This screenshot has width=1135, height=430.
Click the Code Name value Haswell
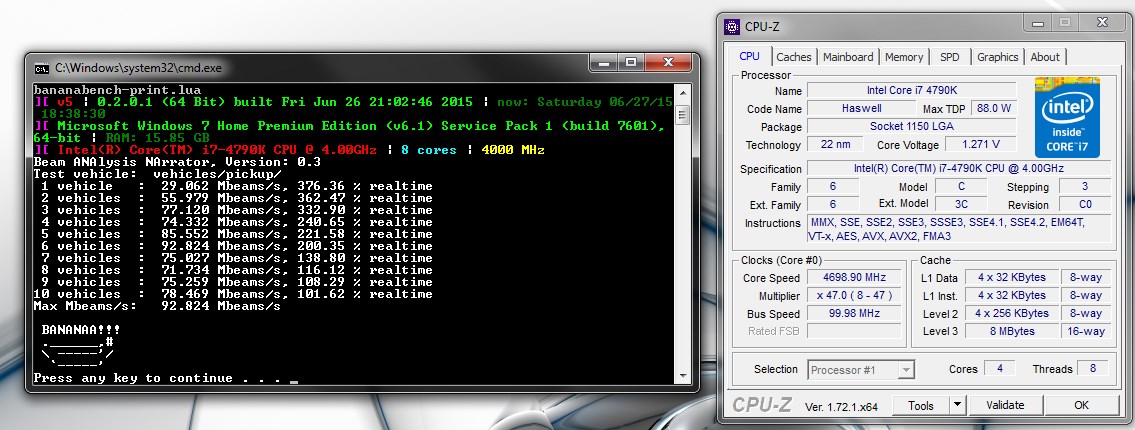point(861,109)
